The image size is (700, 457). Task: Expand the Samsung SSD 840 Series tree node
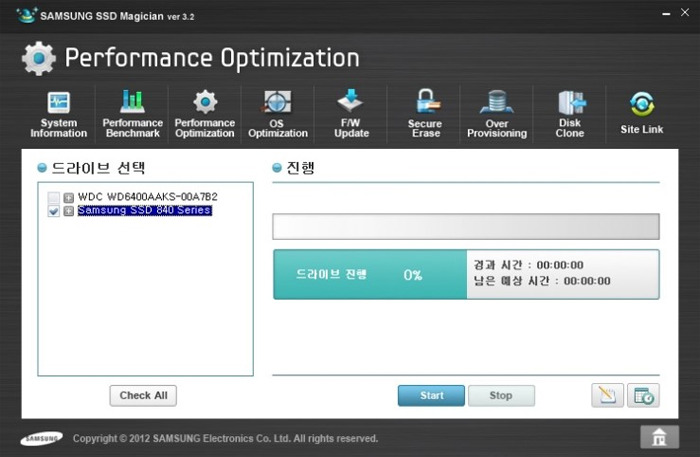68,211
